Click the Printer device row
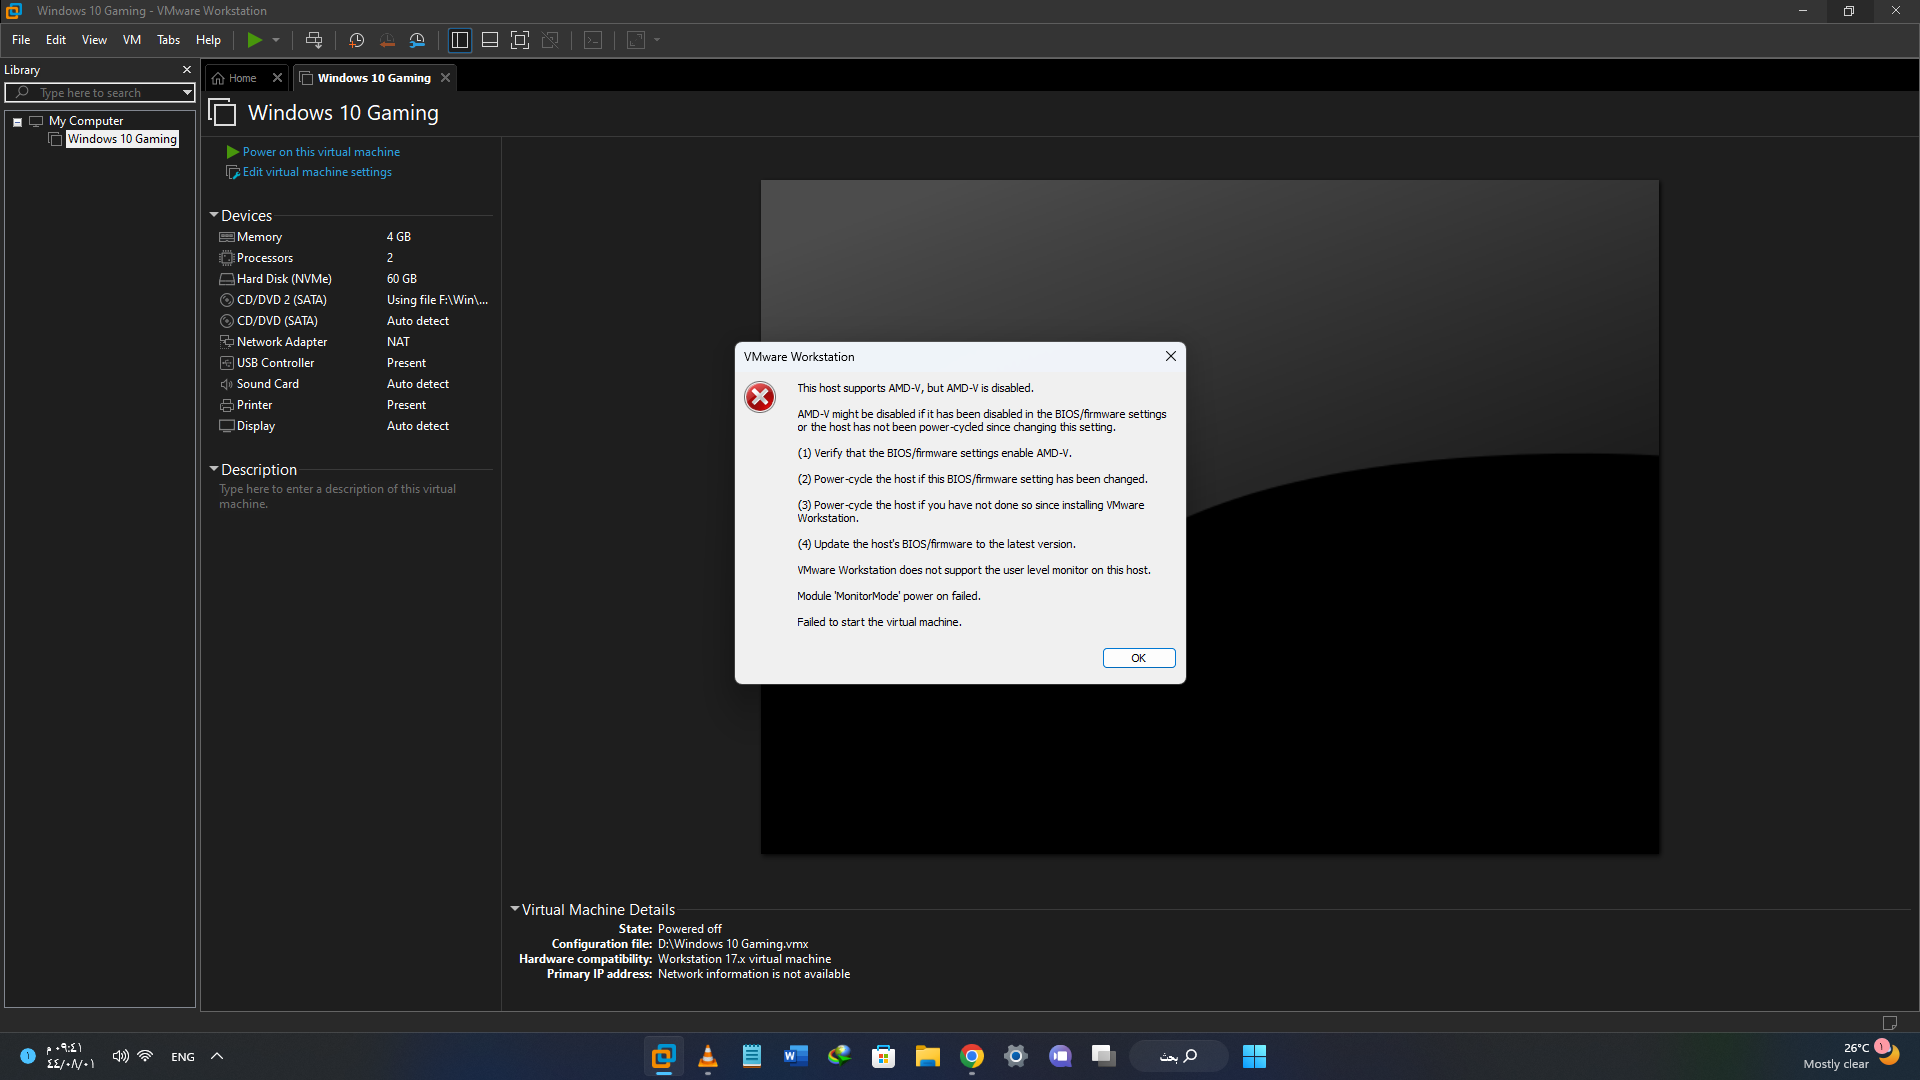This screenshot has width=1920, height=1080. [354, 405]
